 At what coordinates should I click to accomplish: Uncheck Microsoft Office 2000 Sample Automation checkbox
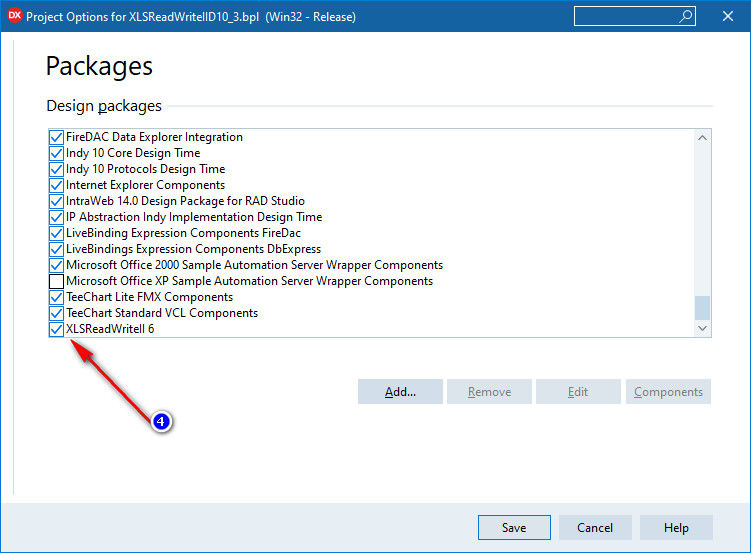[56, 265]
